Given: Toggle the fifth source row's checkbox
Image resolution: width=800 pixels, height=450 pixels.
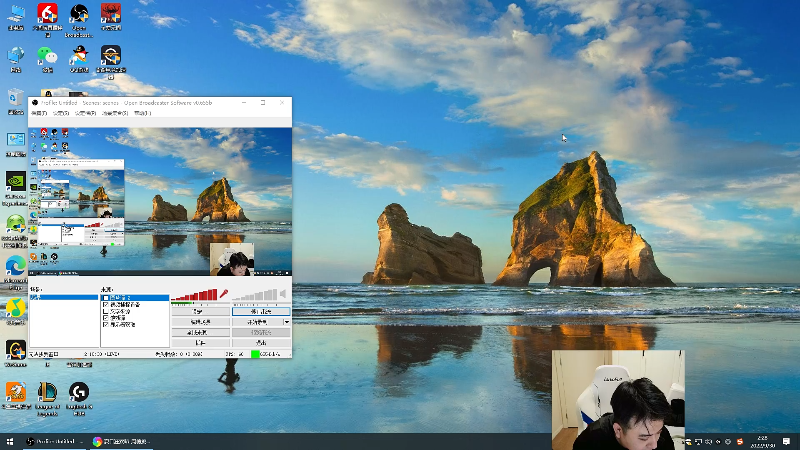Looking at the screenshot, I should [x=106, y=324].
